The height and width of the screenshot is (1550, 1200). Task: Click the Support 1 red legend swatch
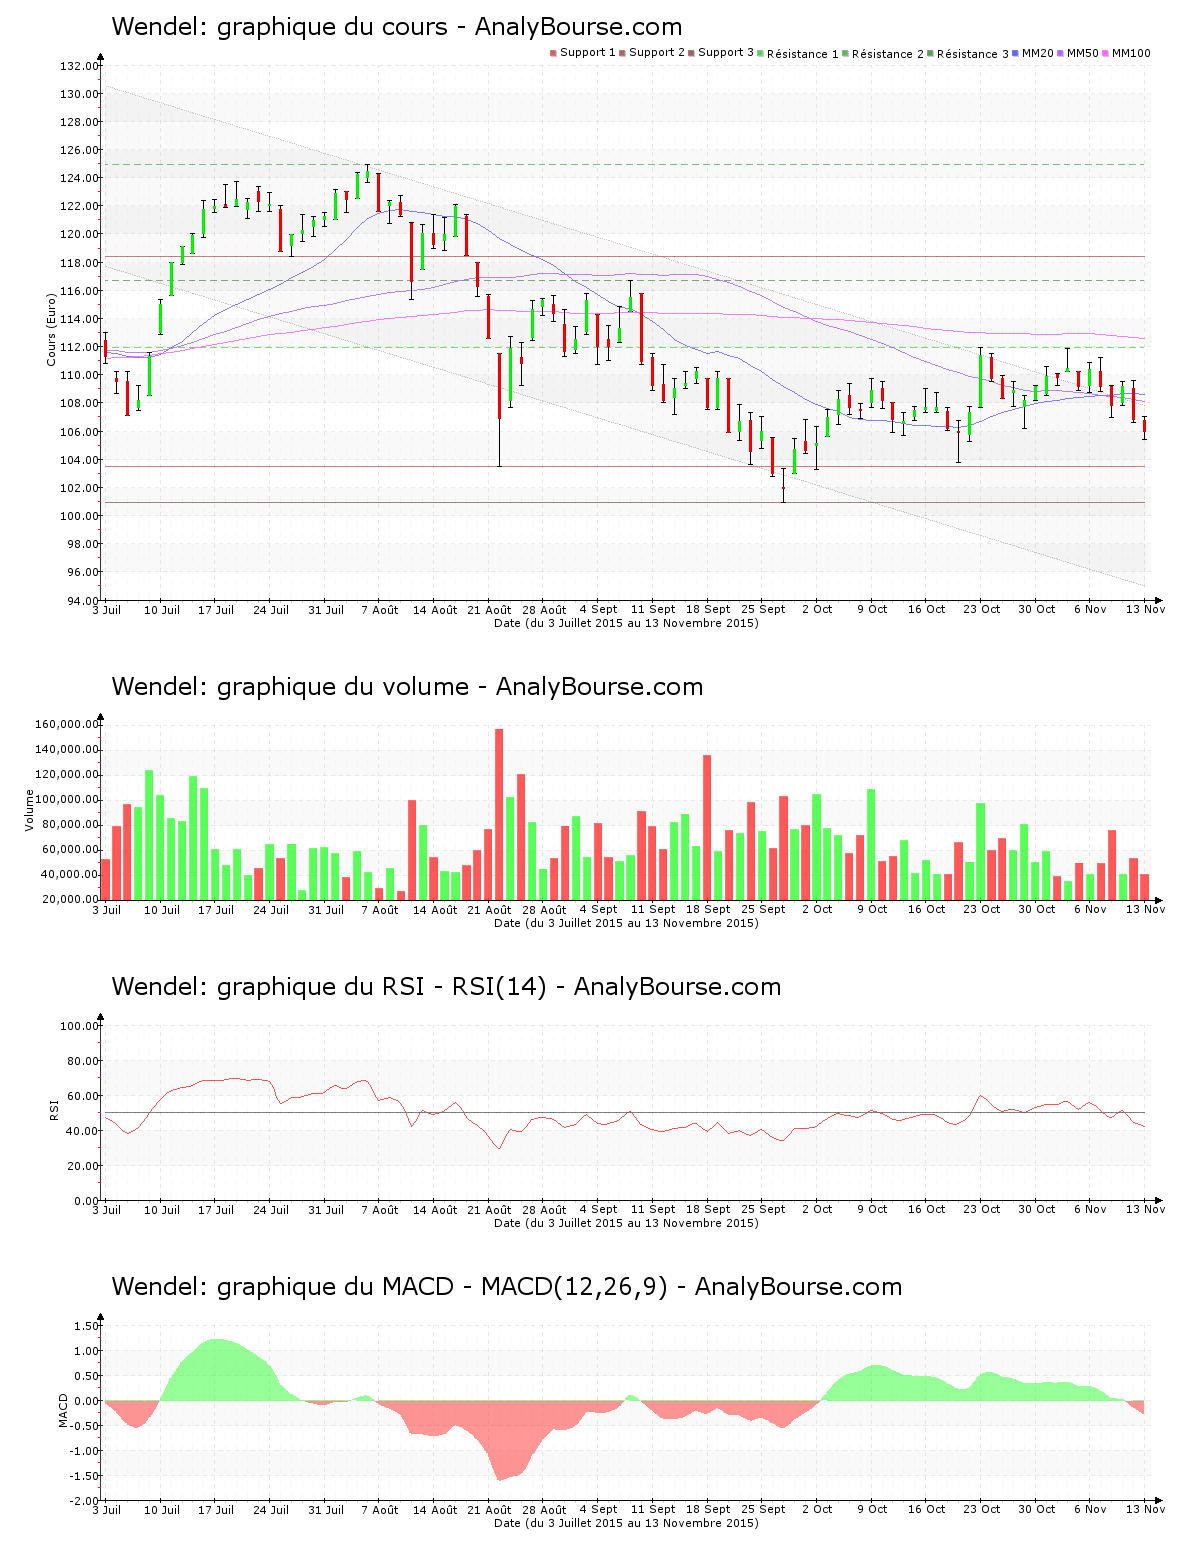553,53
